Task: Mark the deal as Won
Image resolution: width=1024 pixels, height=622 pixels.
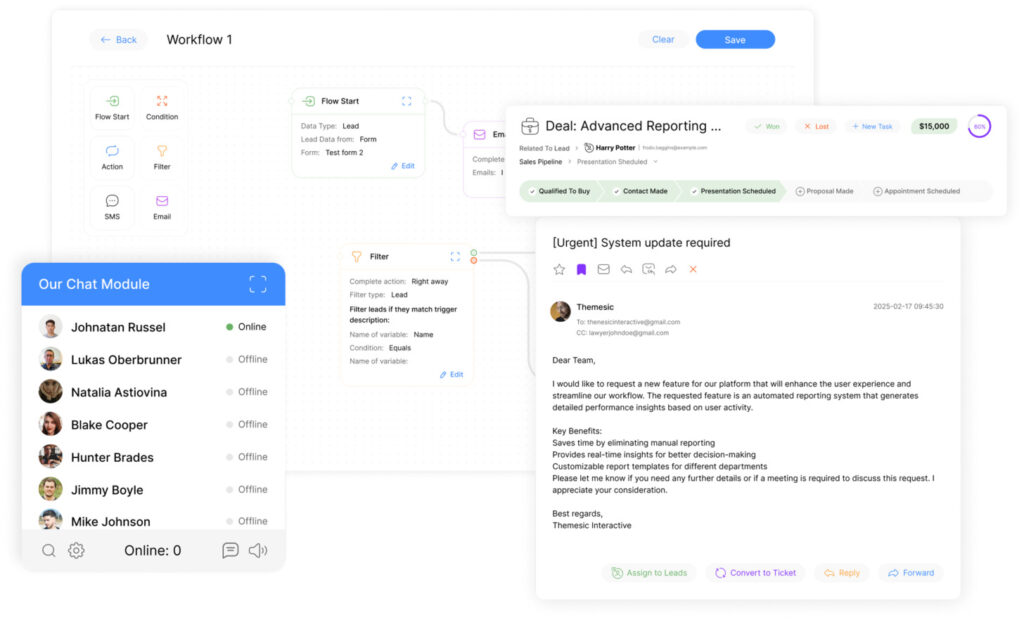Action: tap(766, 127)
